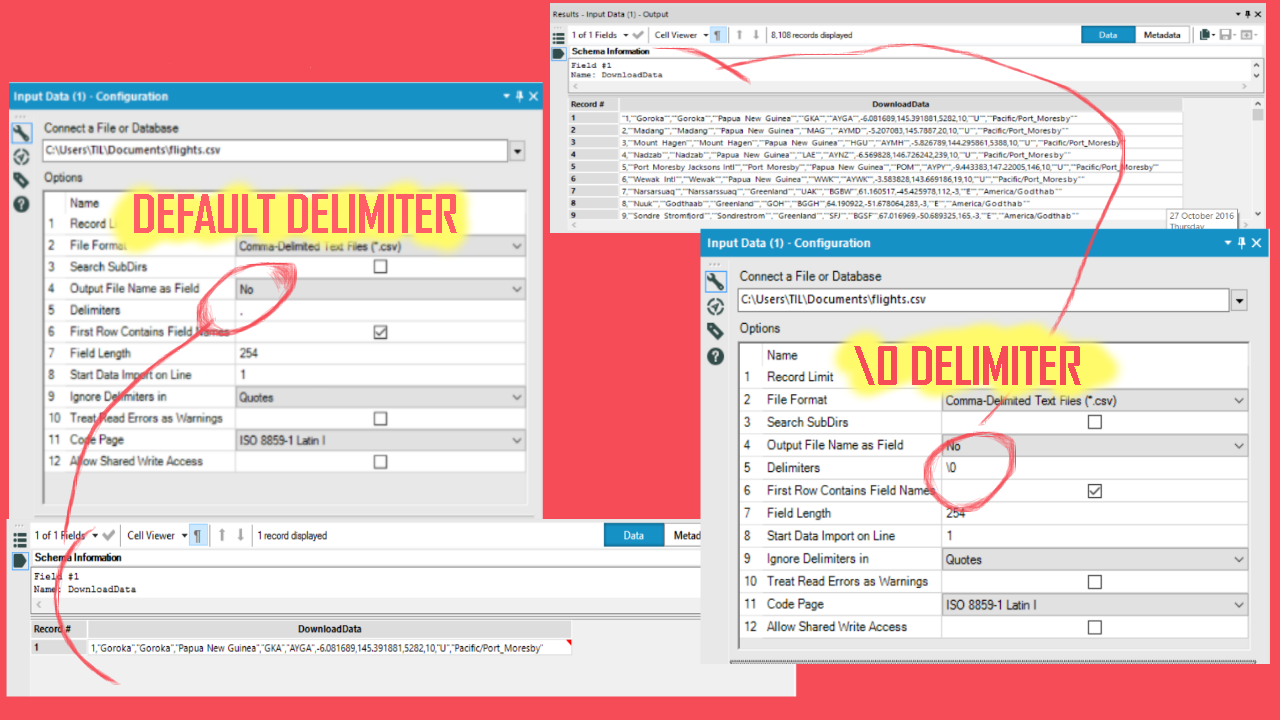
Task: Enable Search SubDirs in the default-delimiter Configuration window
Action: (x=380, y=267)
